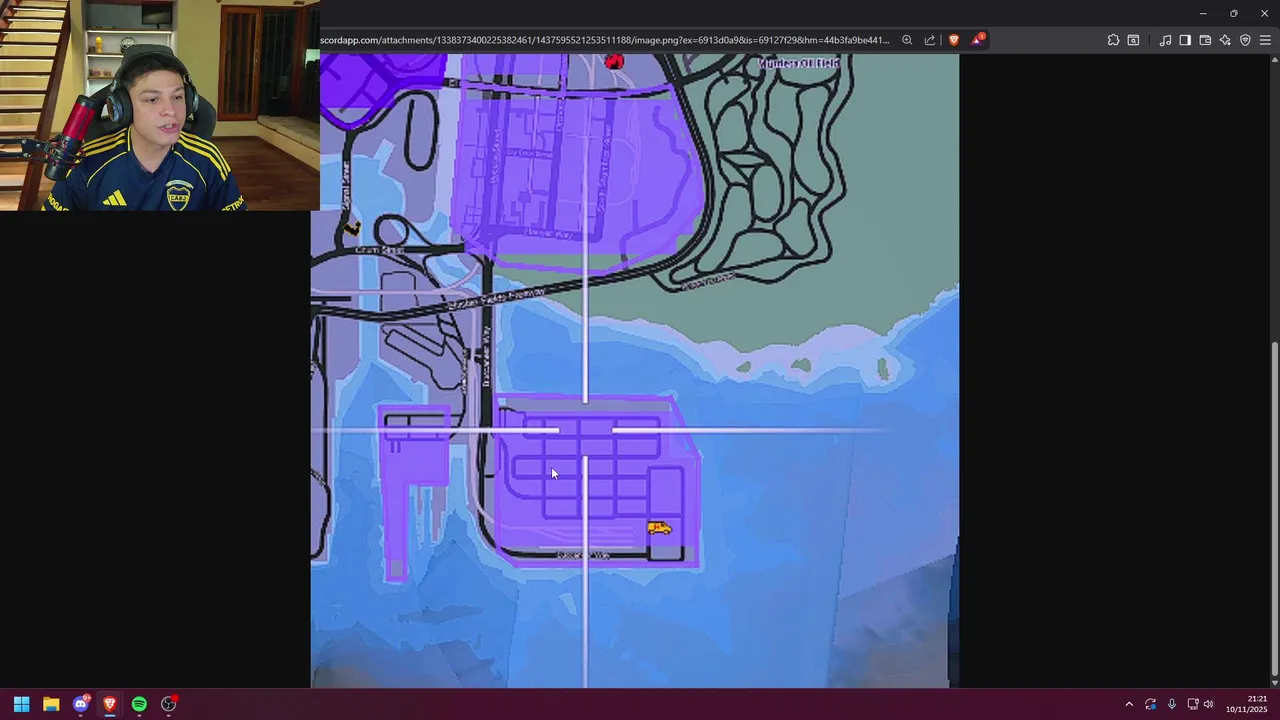This screenshot has width=1280, height=720.
Task: Click the address bar URL text
Action: [604, 40]
